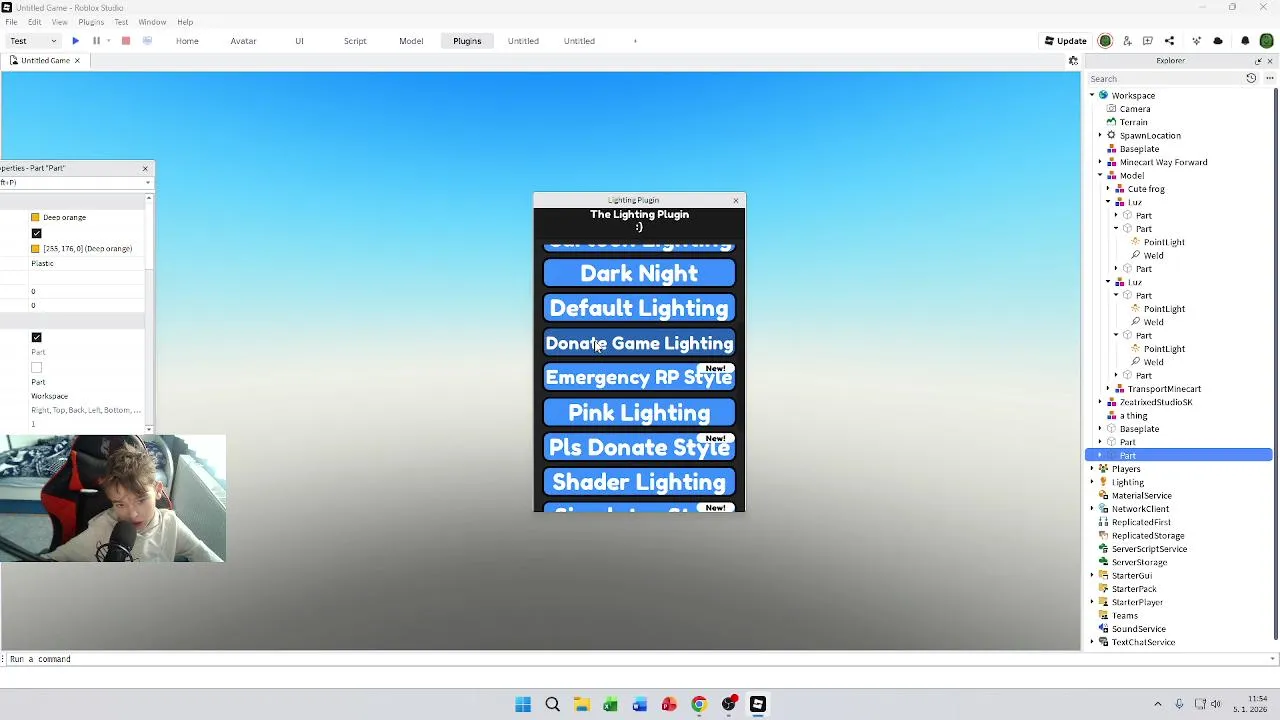The height and width of the screenshot is (720, 1280).
Task: Show hidden tray icons chevron
Action: click(1158, 704)
